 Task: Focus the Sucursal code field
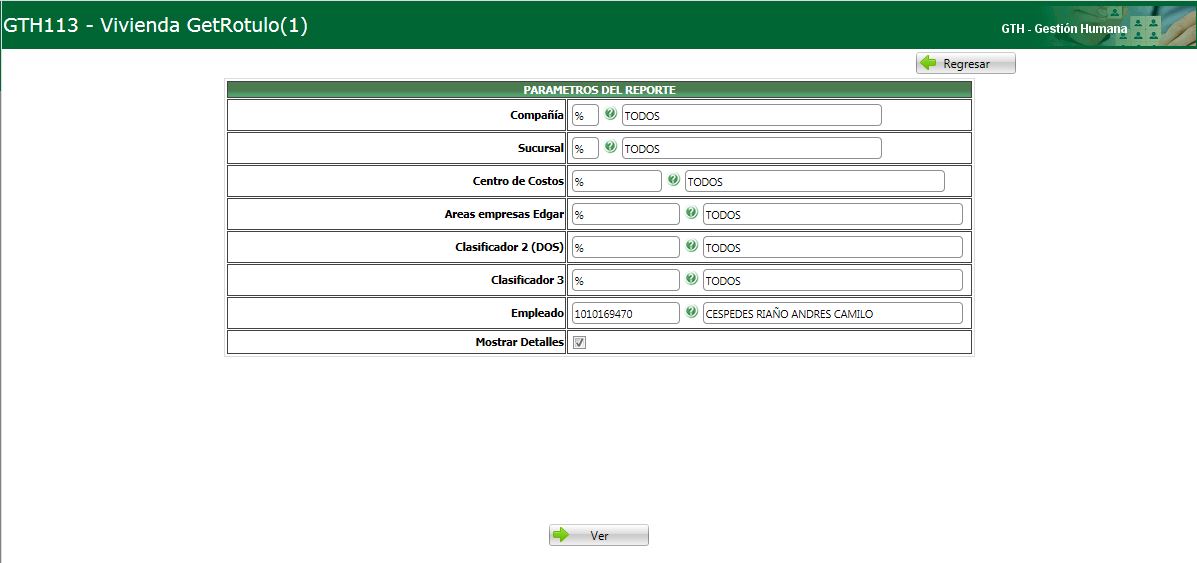[586, 148]
